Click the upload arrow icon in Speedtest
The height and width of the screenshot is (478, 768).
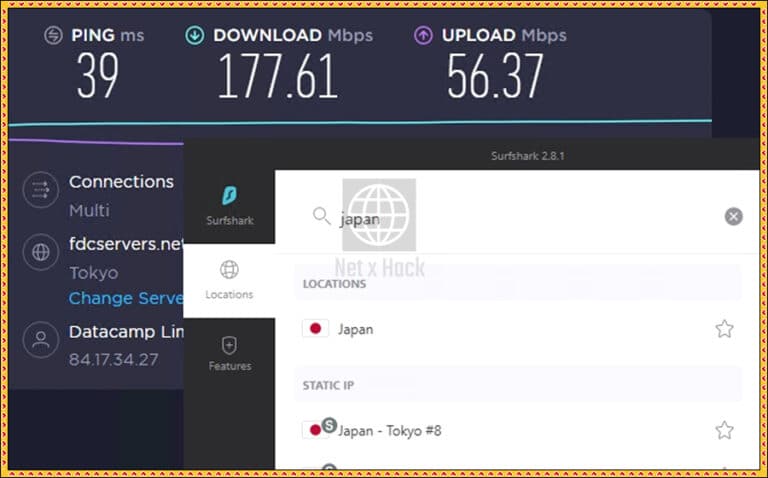click(423, 35)
